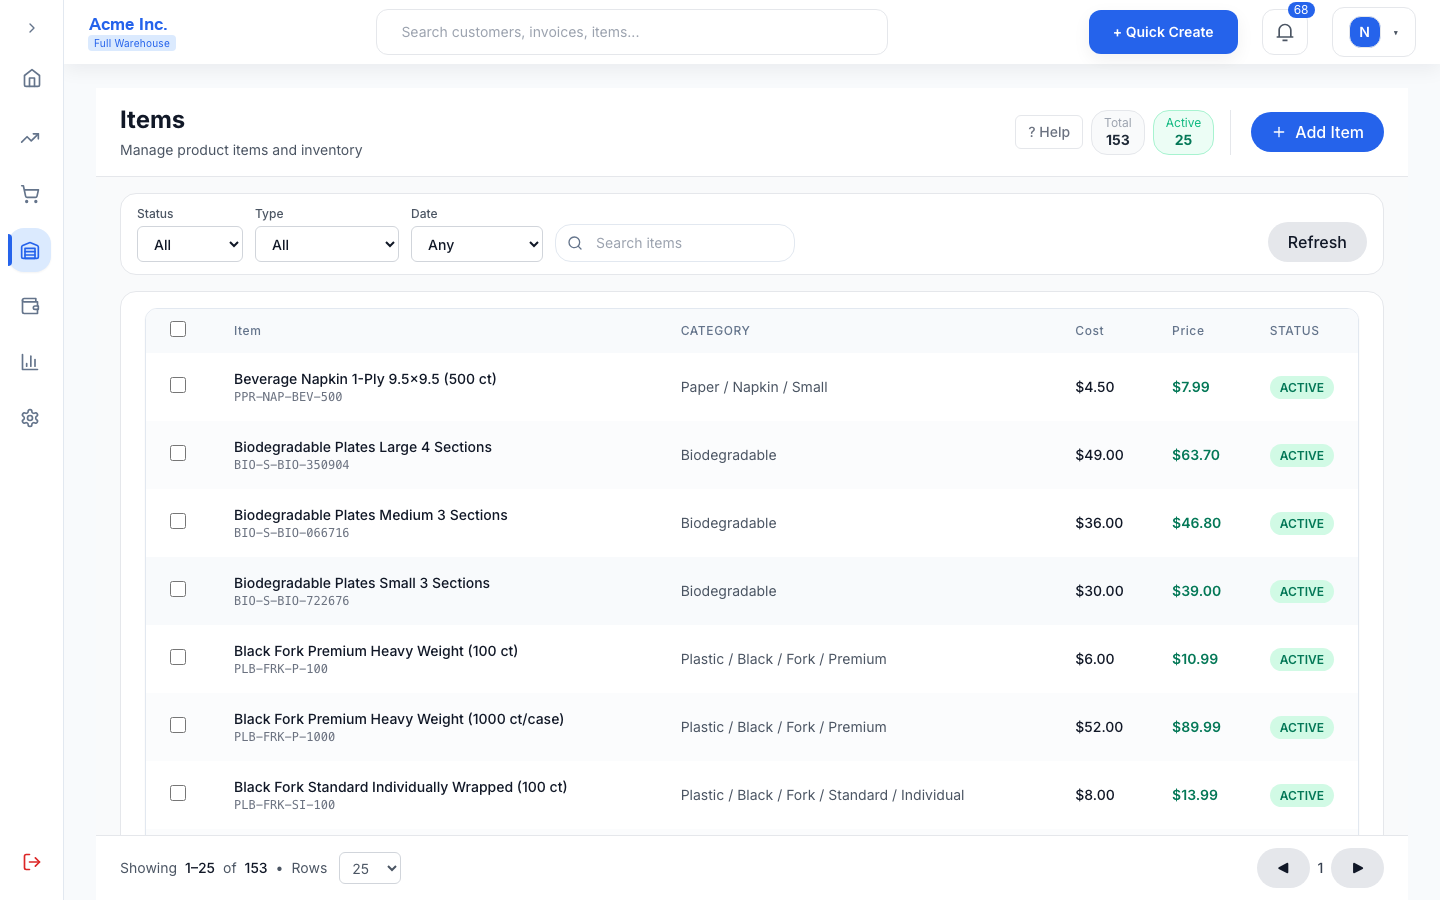Click ACTIVE badge in the PLB-FRK-SI-100 row
The width and height of the screenshot is (1440, 900).
click(x=1302, y=796)
